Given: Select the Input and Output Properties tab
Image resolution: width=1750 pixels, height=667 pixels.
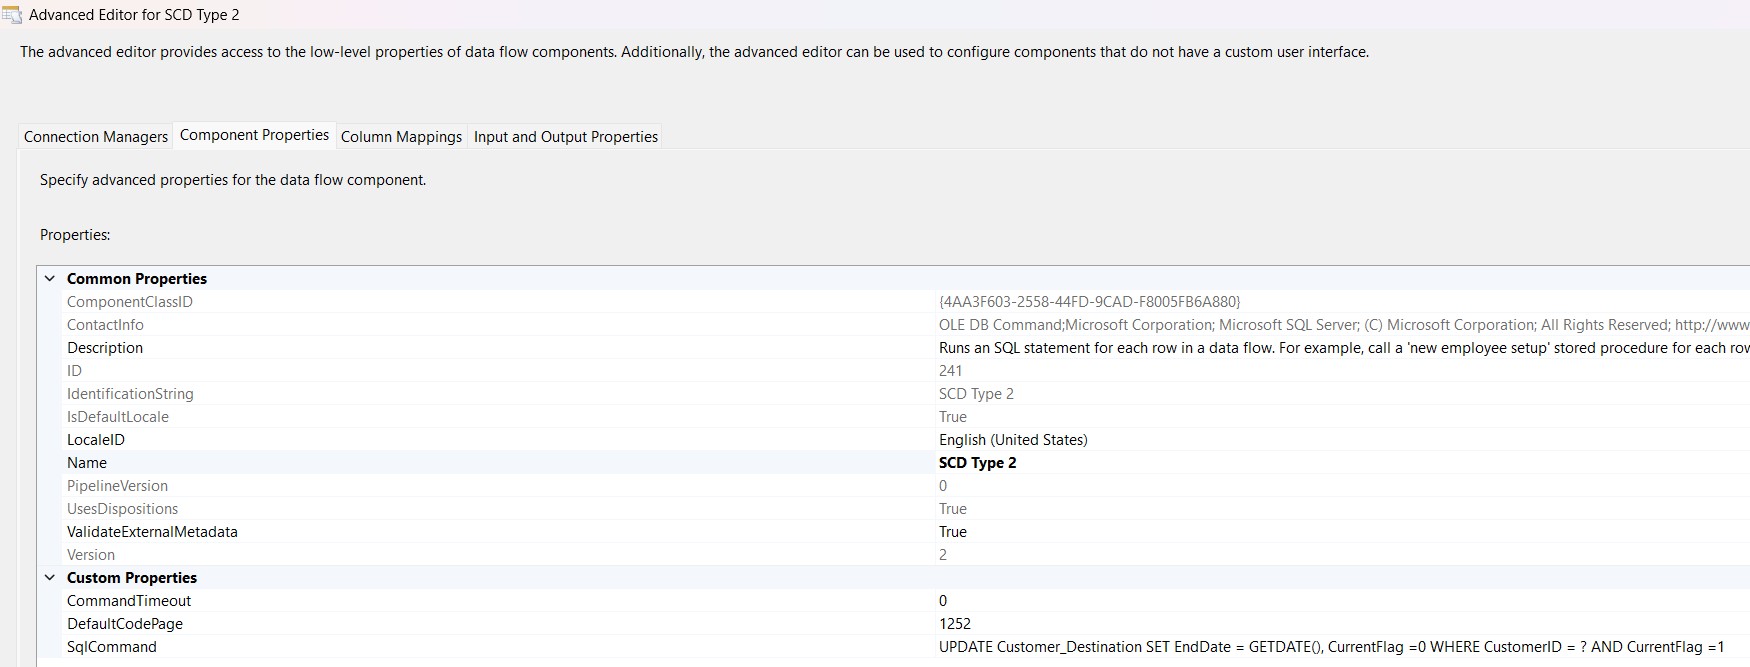Looking at the screenshot, I should tap(564, 136).
